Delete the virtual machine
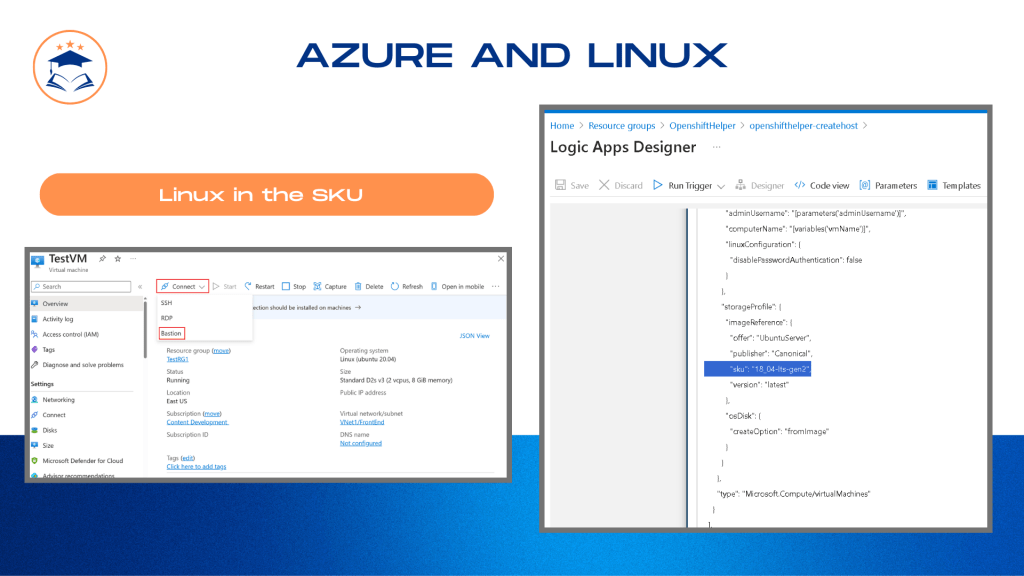Viewport: 1024px width, 576px height. [x=369, y=286]
